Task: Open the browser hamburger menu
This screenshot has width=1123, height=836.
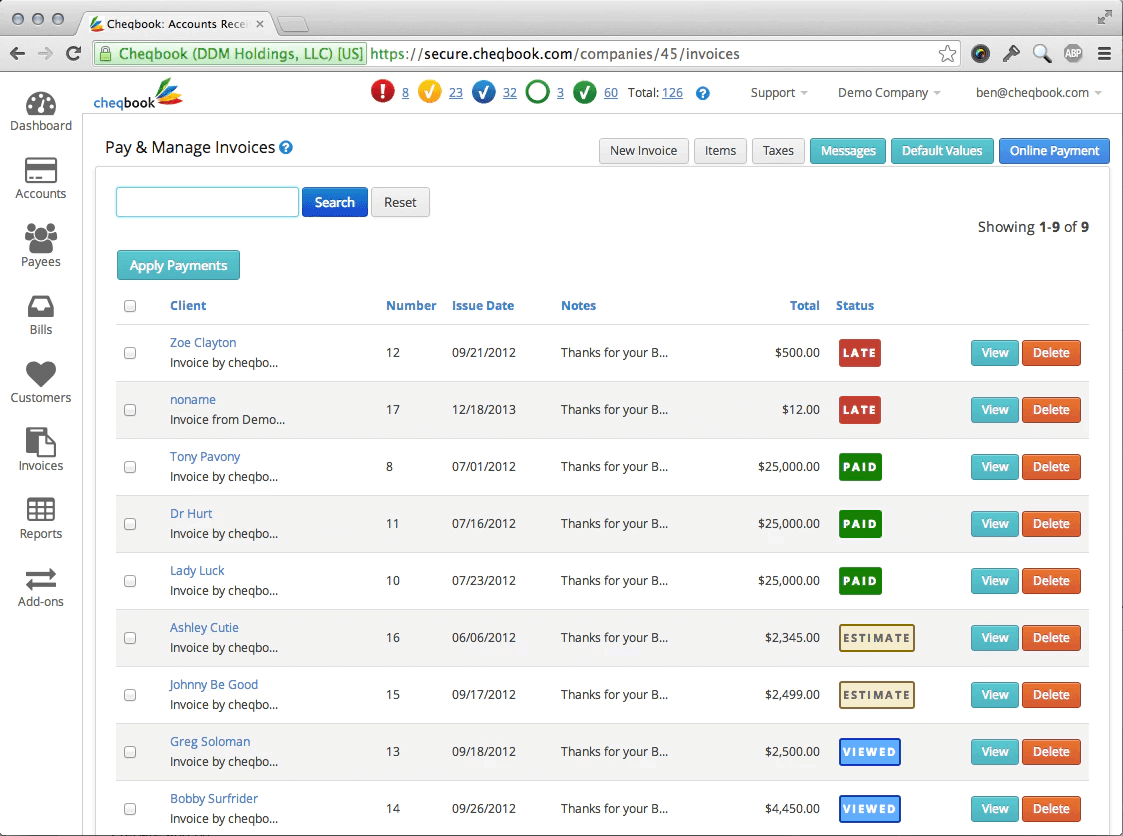Action: pyautogui.click(x=1104, y=54)
